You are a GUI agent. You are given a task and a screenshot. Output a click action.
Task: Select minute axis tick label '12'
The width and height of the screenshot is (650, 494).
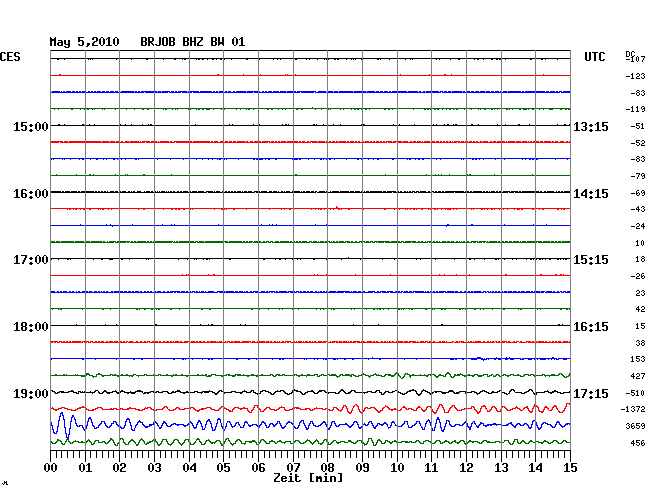466,467
